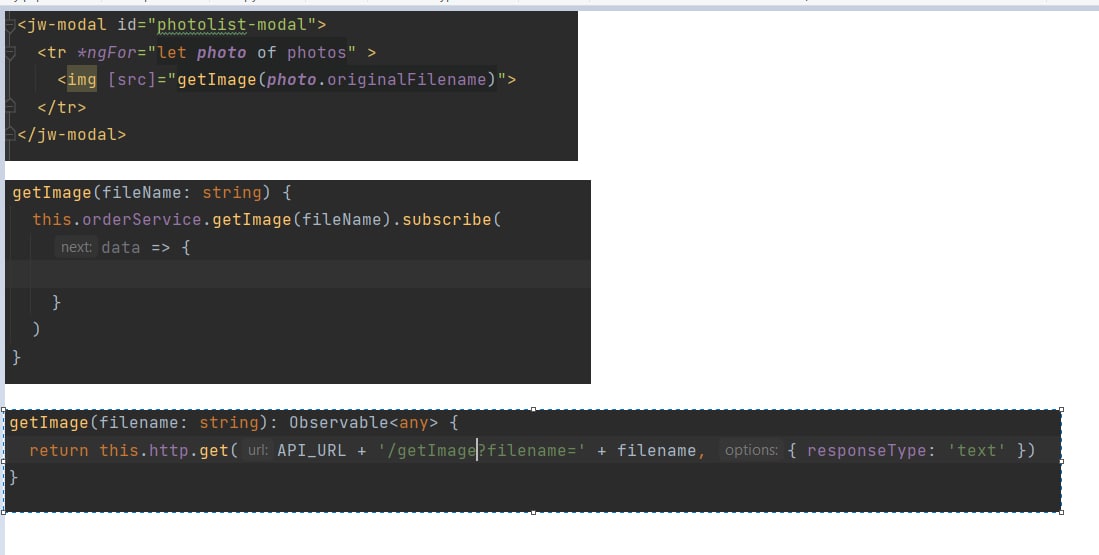The width and height of the screenshot is (1099, 555).
Task: Select the jw-modal HTML code image
Action: pos(291,85)
